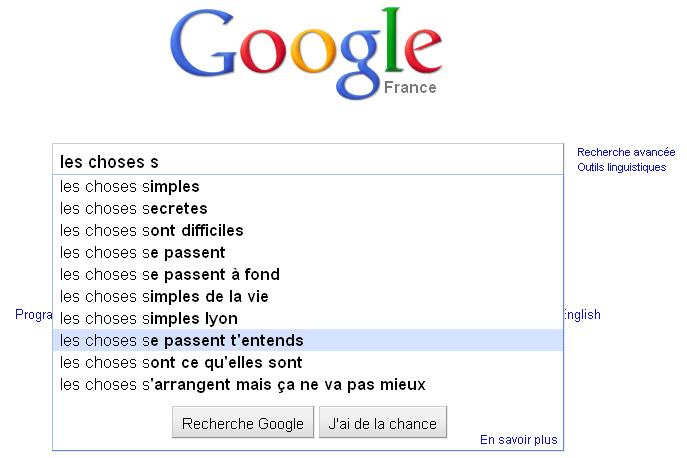
Task: Click the partially hidden Programmes link
Action: [x=34, y=314]
